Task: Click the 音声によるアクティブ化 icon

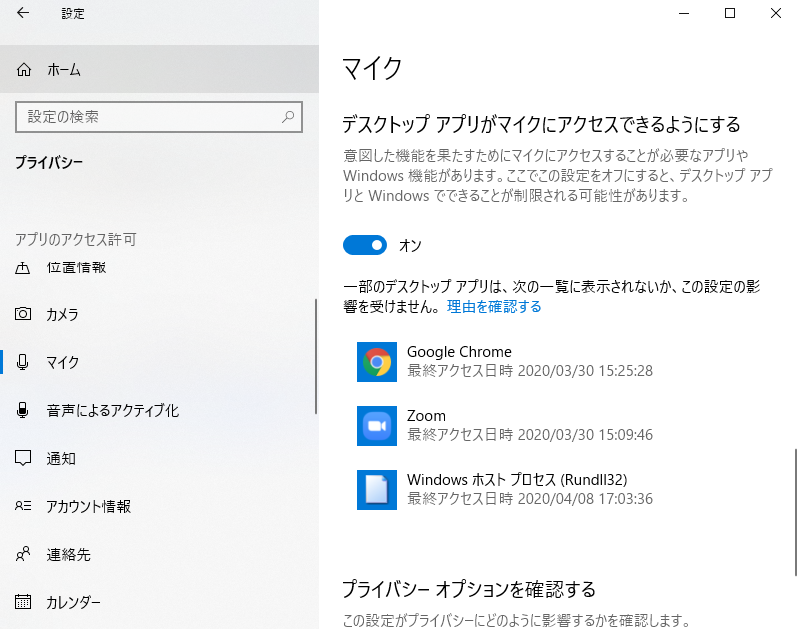Action: [x=22, y=410]
